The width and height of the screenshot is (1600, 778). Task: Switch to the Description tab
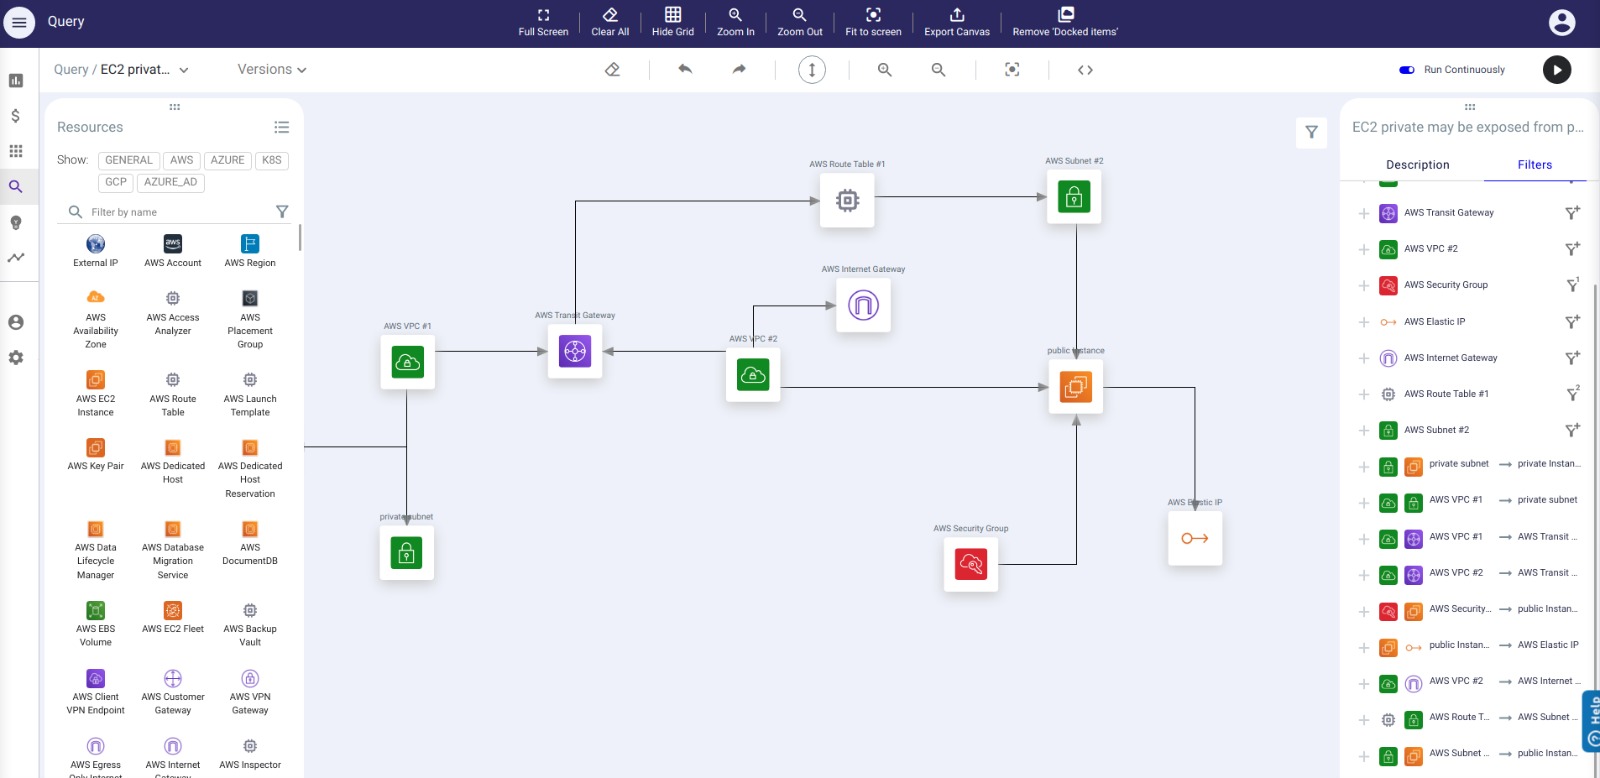(1417, 165)
